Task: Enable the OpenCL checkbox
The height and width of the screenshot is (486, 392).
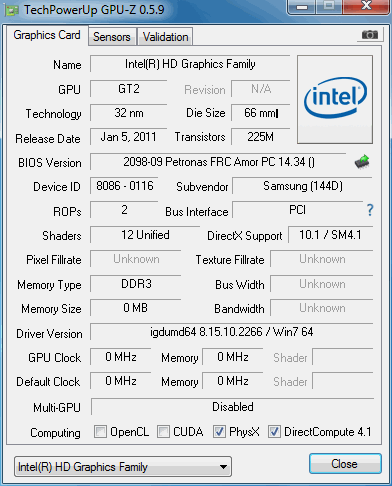Action: pyautogui.click(x=100, y=431)
